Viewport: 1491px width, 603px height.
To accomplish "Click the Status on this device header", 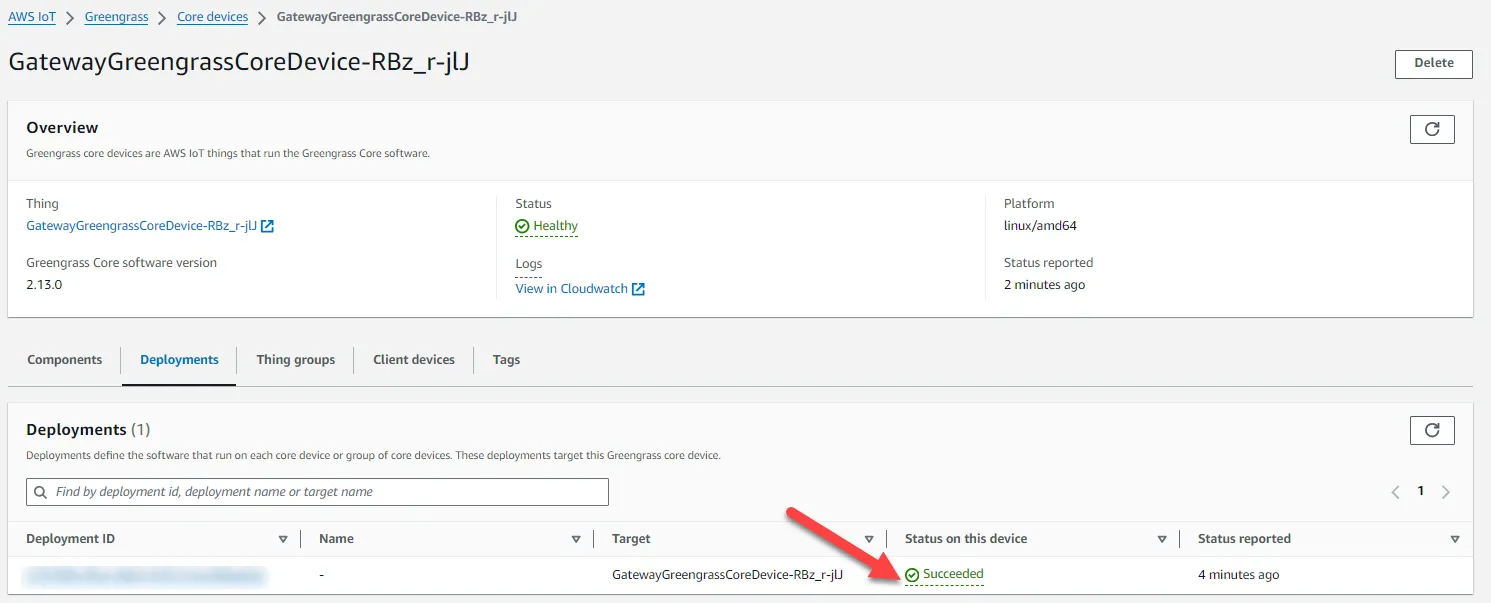I will coord(966,539).
